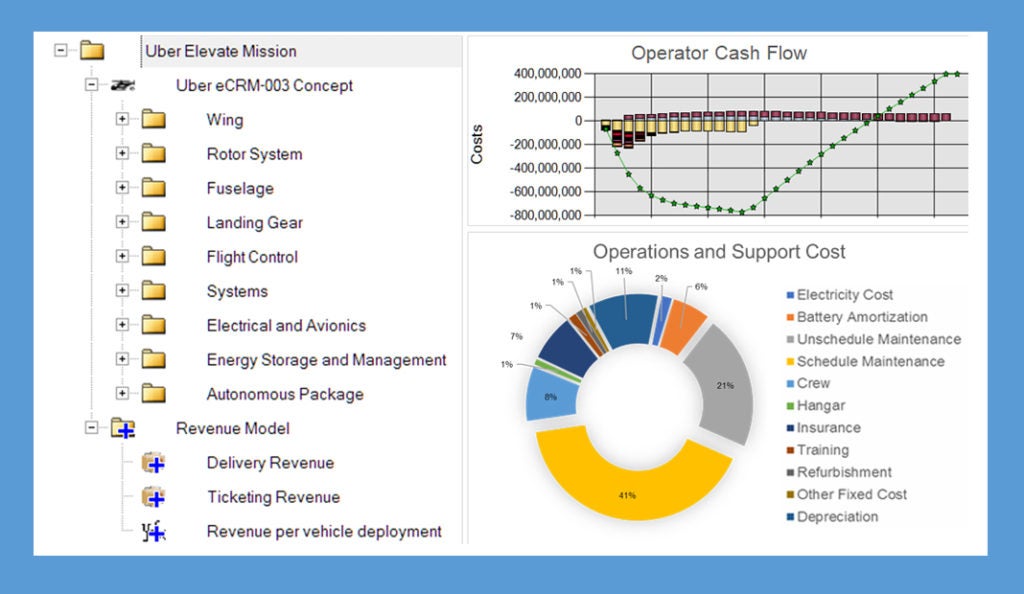Click the Schedule Maintenance legend entry

[865, 361]
